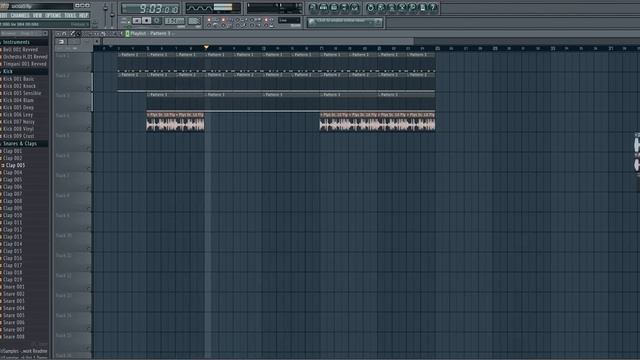Screen dimensions: 640x360
Task: Select 'Clap 001' sample
Action: pyautogui.click(x=13, y=151)
